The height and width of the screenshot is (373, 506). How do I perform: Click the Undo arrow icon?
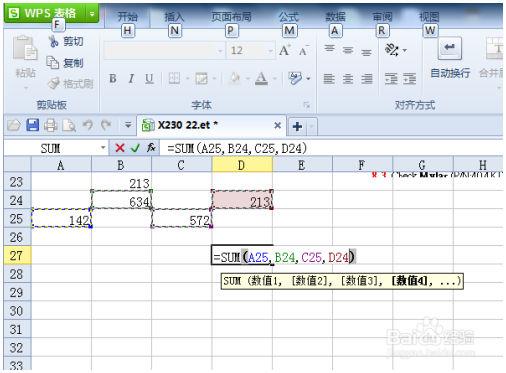88,125
